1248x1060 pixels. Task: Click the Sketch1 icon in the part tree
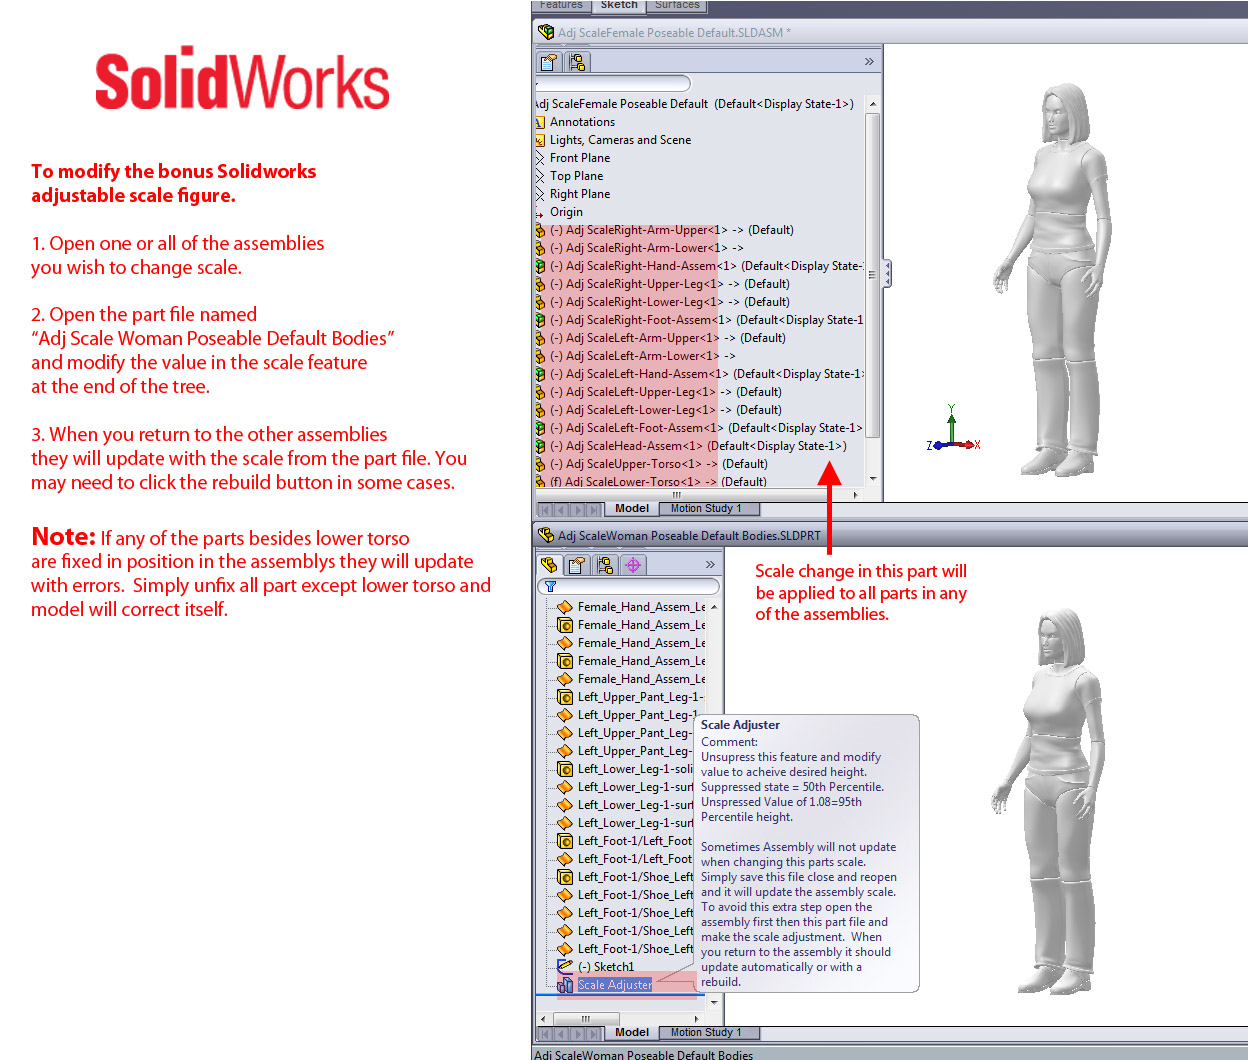[x=562, y=966]
